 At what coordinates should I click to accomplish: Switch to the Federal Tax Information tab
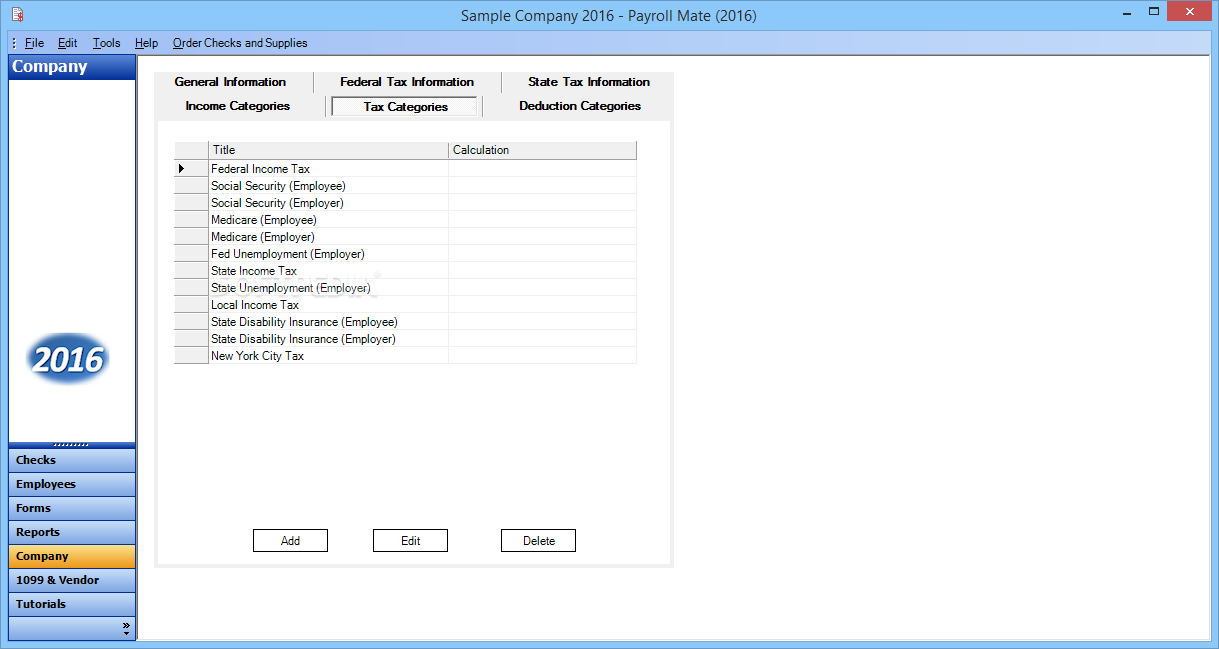click(x=407, y=82)
